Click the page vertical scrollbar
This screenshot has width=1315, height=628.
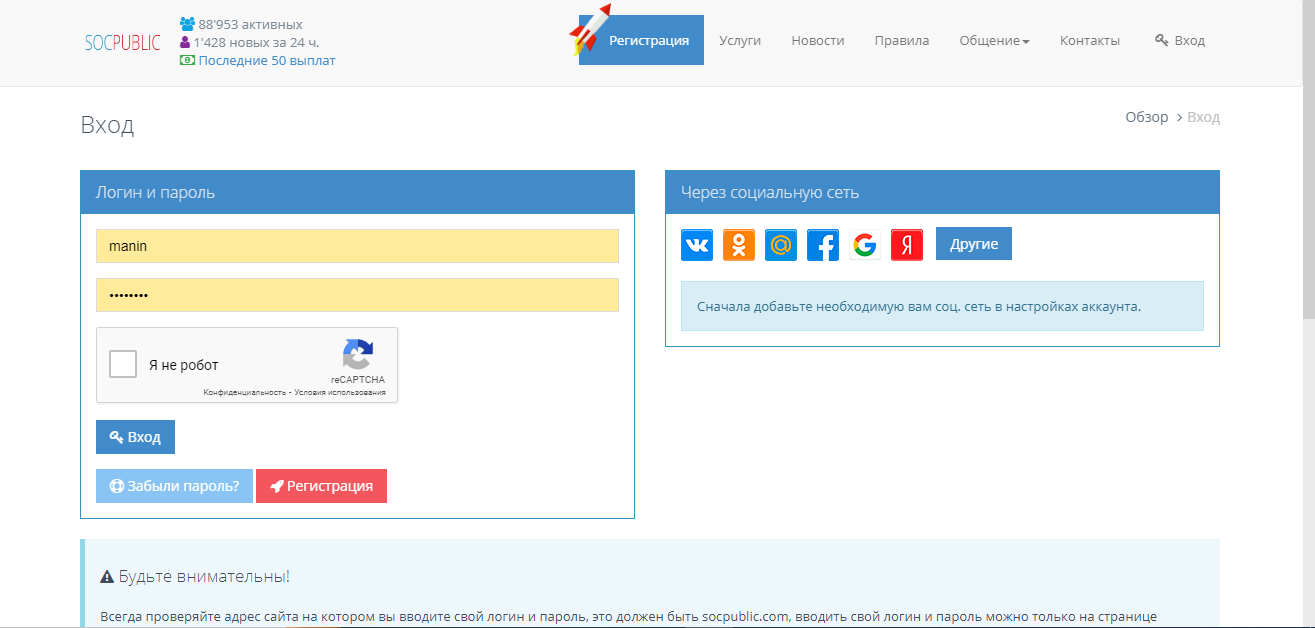1308,158
